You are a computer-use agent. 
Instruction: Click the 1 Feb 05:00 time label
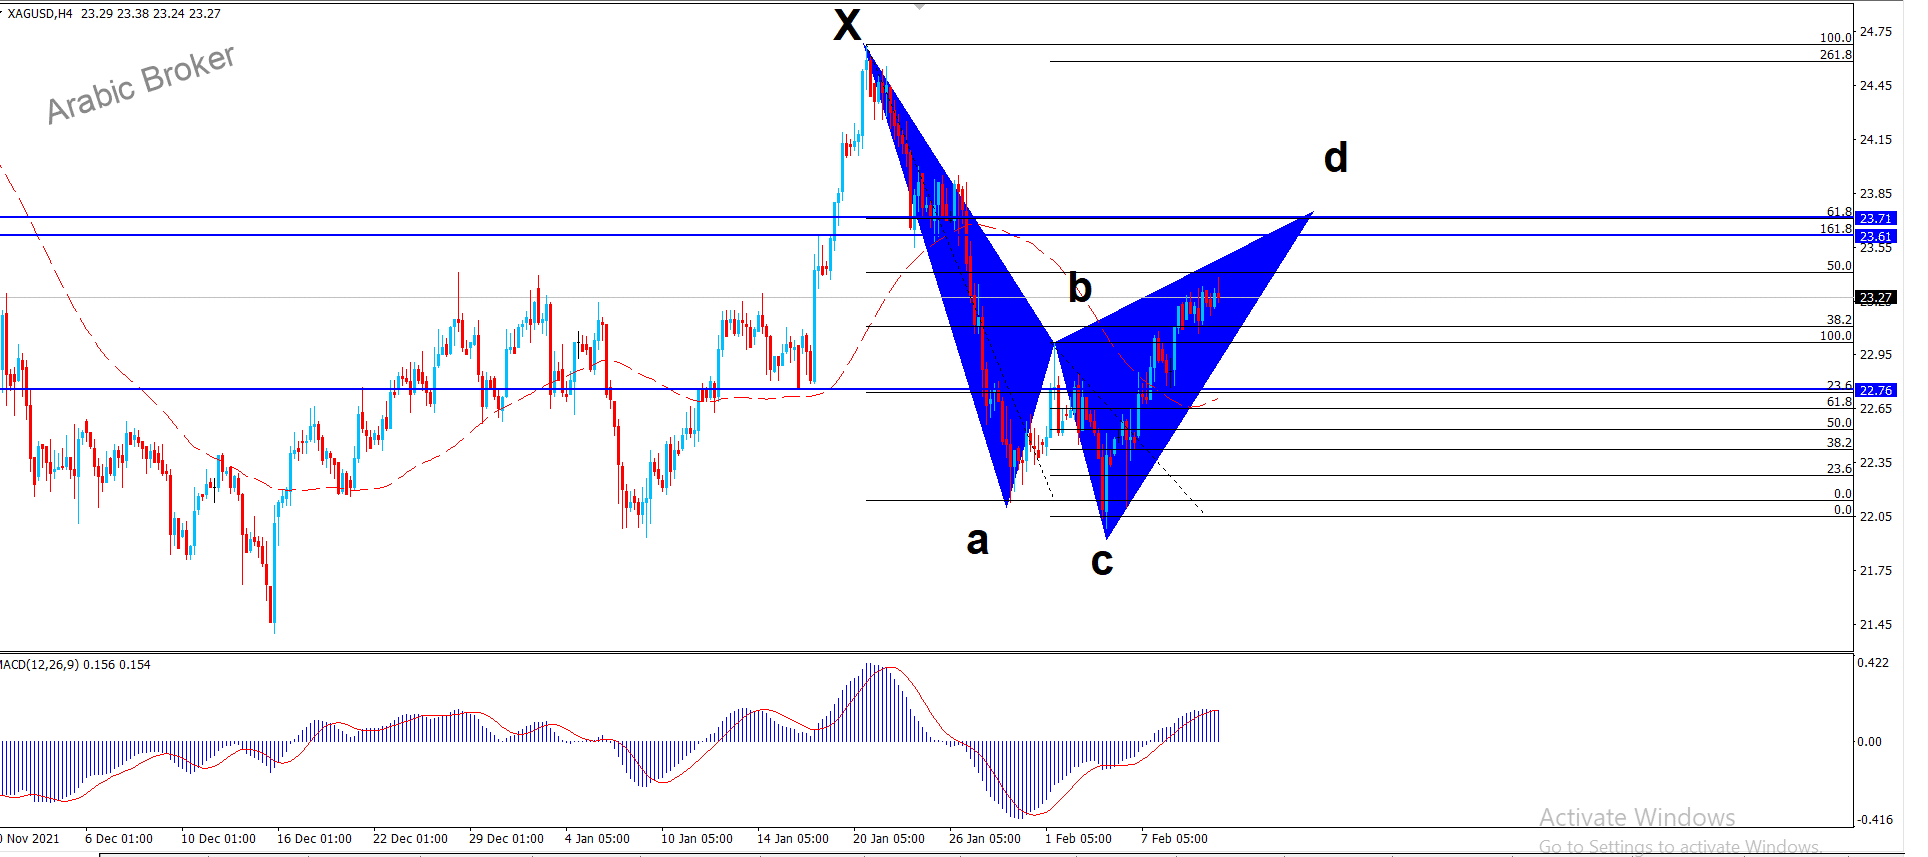click(1078, 839)
